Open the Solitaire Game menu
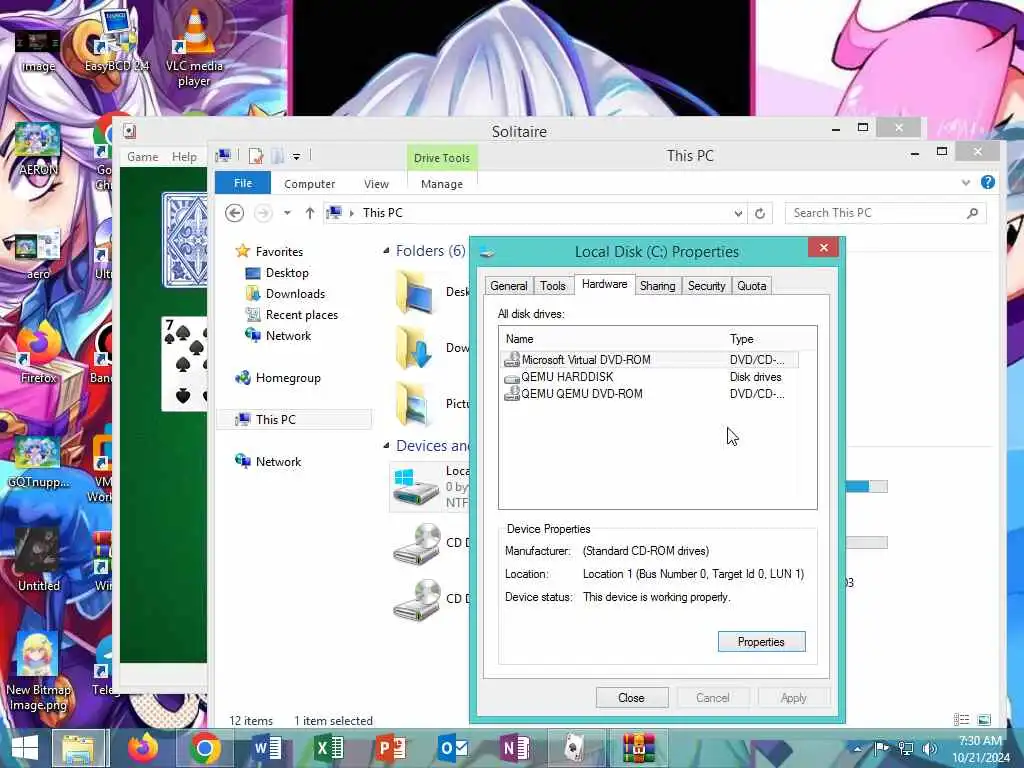This screenshot has height=768, width=1024. point(142,157)
